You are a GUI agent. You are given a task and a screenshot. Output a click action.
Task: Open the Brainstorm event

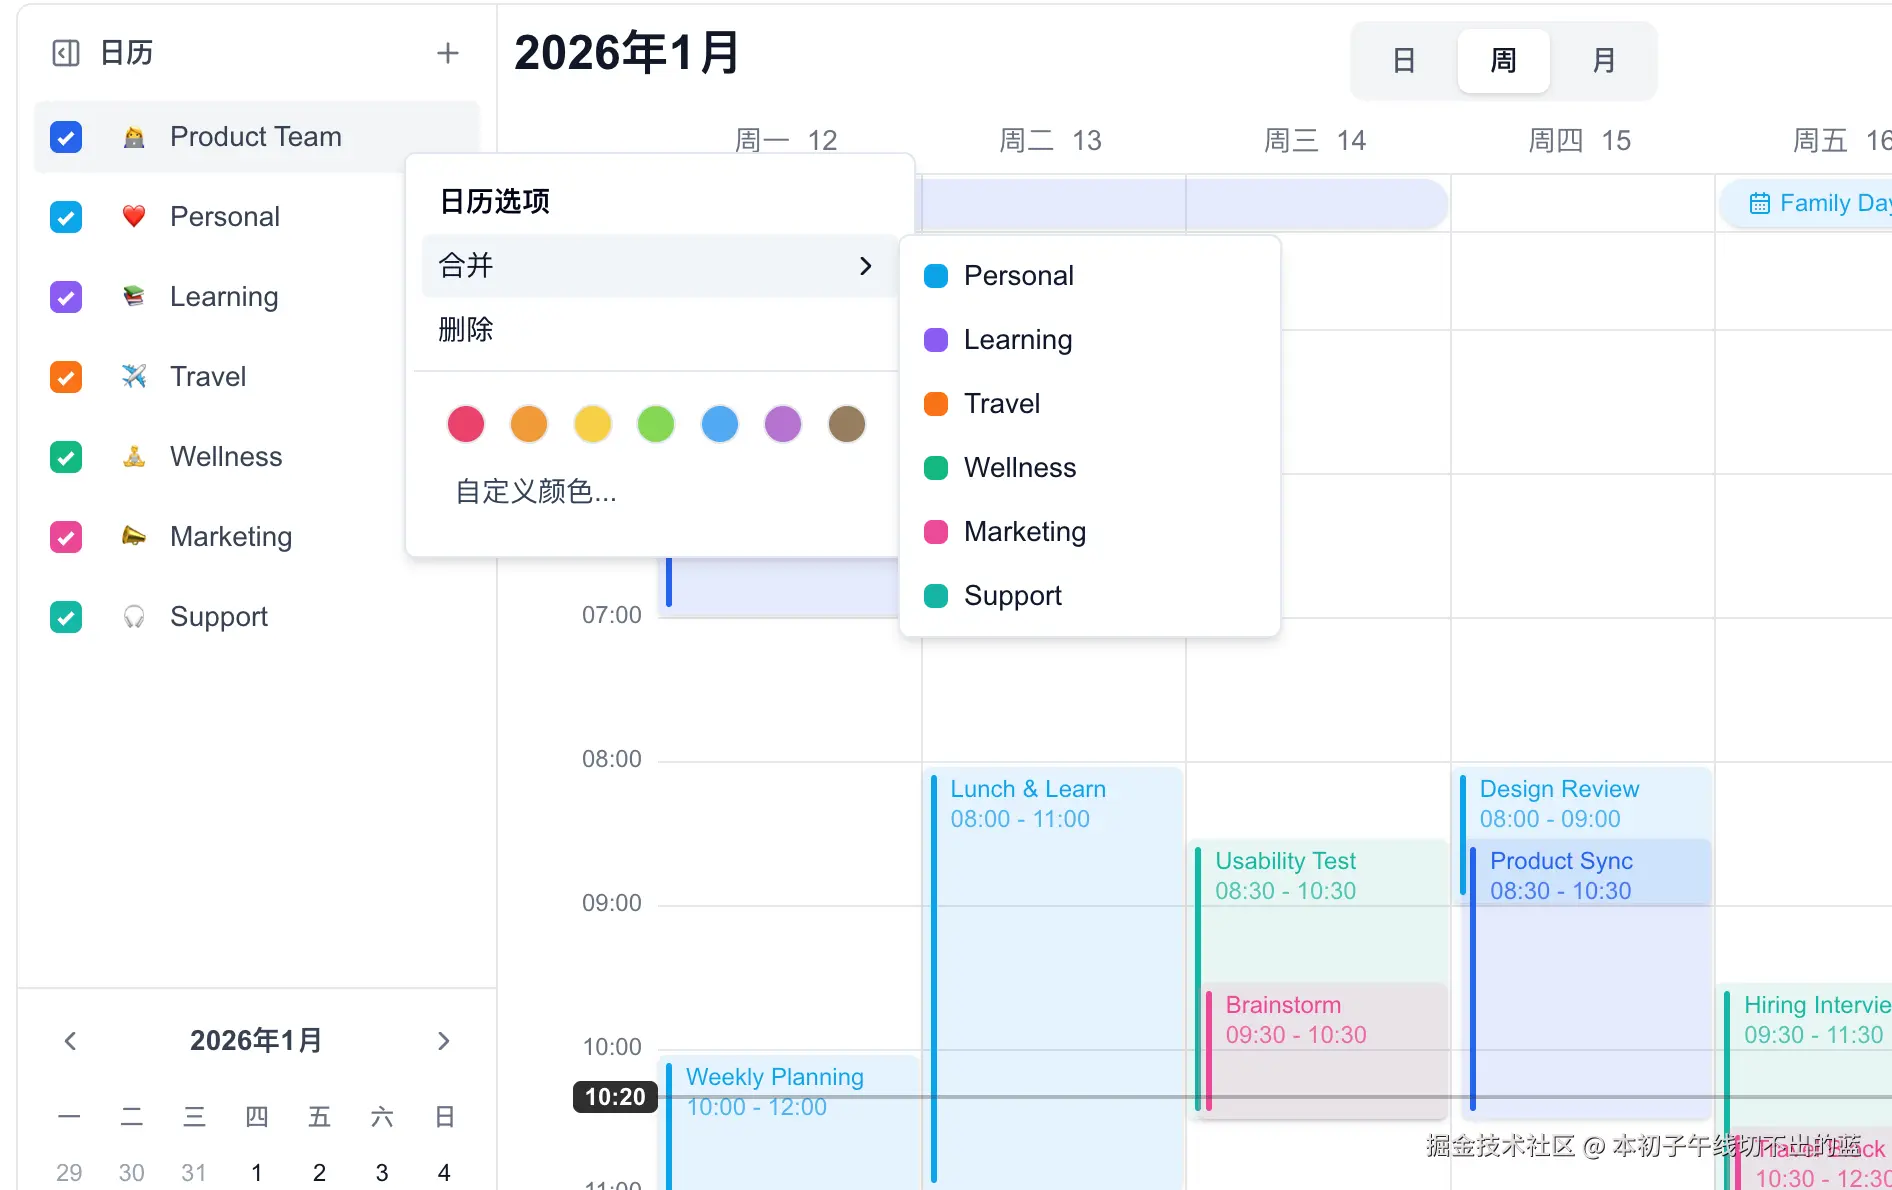click(x=1325, y=1050)
